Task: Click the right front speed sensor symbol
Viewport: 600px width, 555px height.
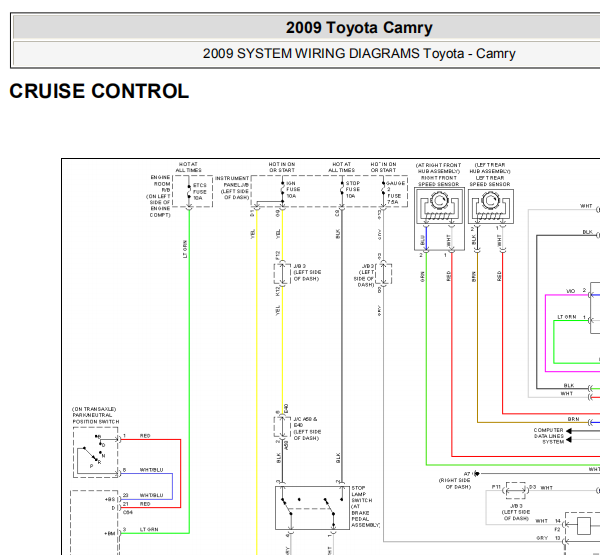Action: click(x=440, y=206)
